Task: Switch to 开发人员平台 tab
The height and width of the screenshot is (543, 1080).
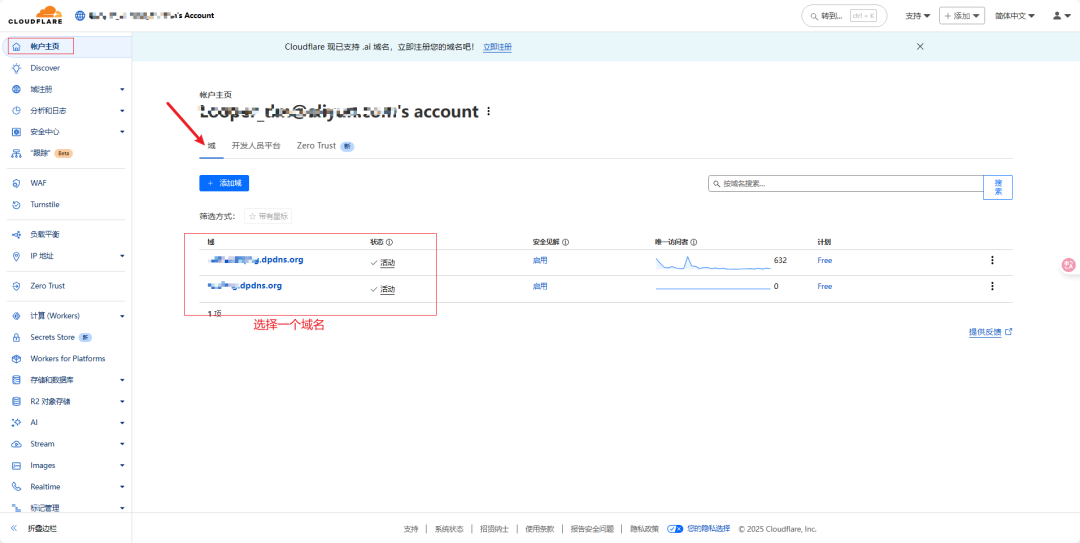Action: 256,146
